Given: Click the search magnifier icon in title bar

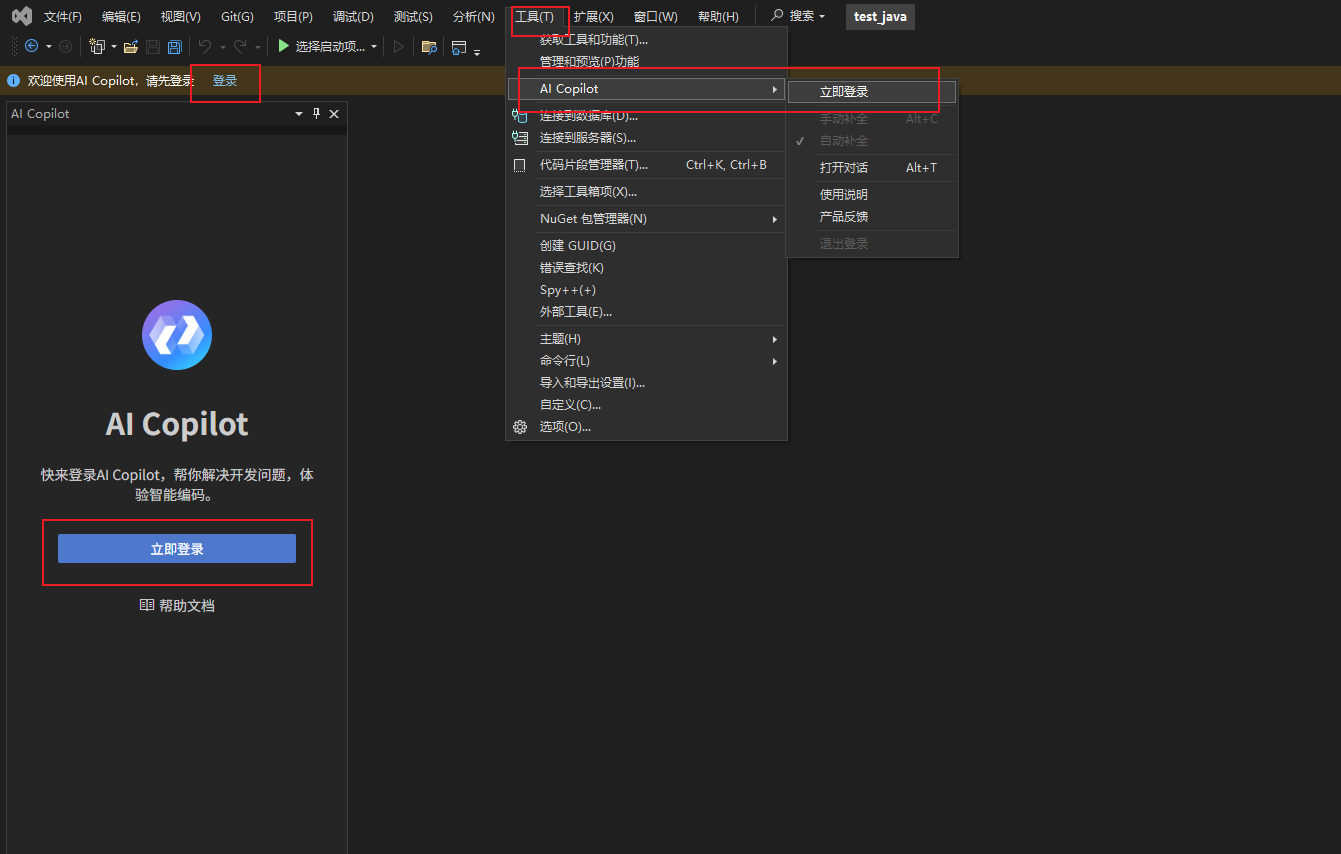Looking at the screenshot, I should pos(777,16).
